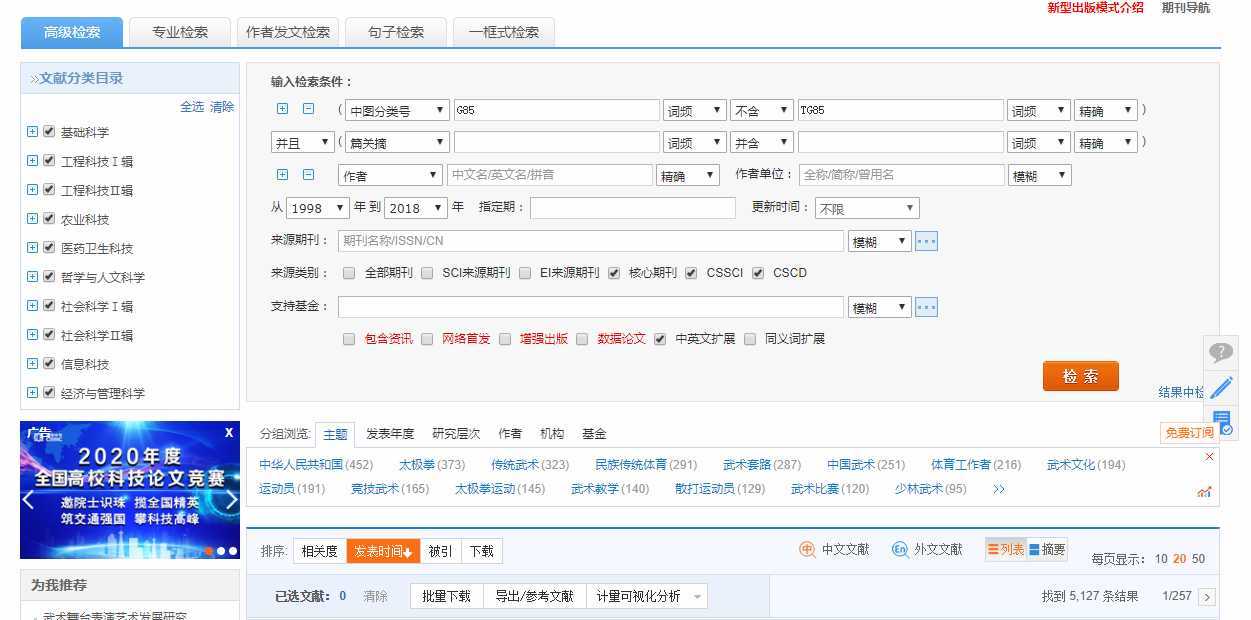
Task: Check the 全部期刊 source checkbox
Action: tap(349, 273)
